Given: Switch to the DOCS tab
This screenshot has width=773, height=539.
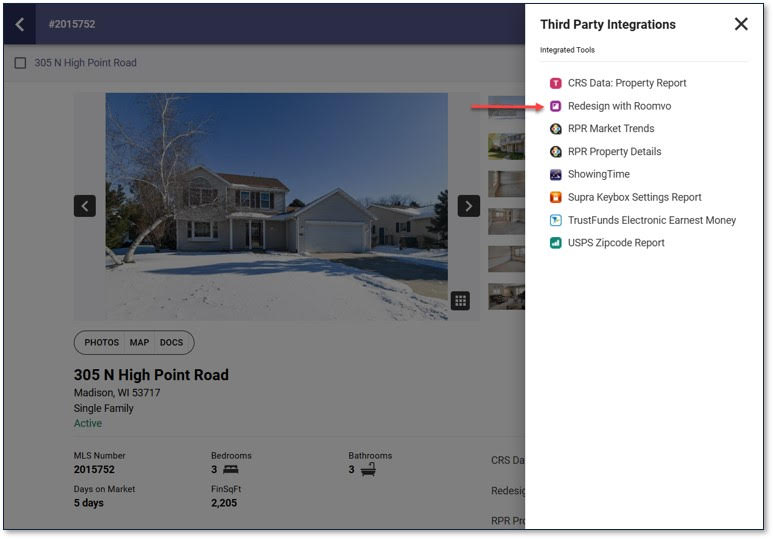Looking at the screenshot, I should (x=171, y=343).
